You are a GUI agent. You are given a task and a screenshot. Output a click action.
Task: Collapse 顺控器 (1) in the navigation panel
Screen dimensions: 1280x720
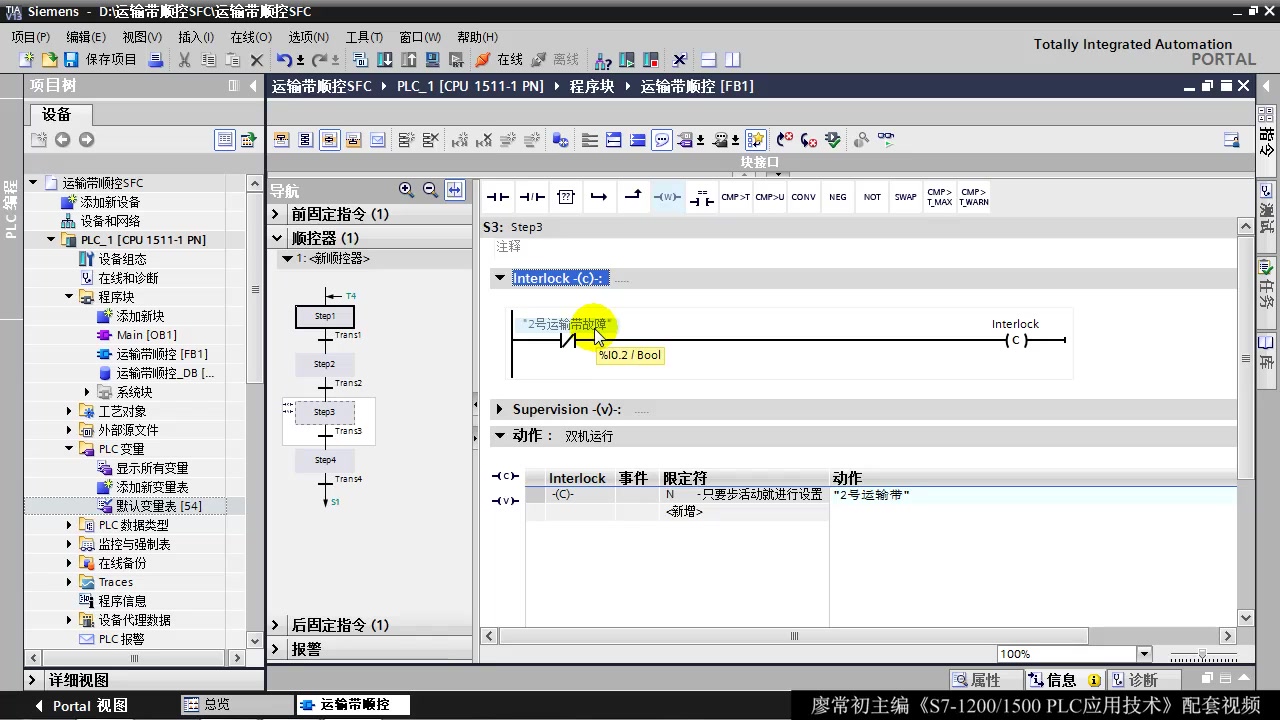point(277,238)
